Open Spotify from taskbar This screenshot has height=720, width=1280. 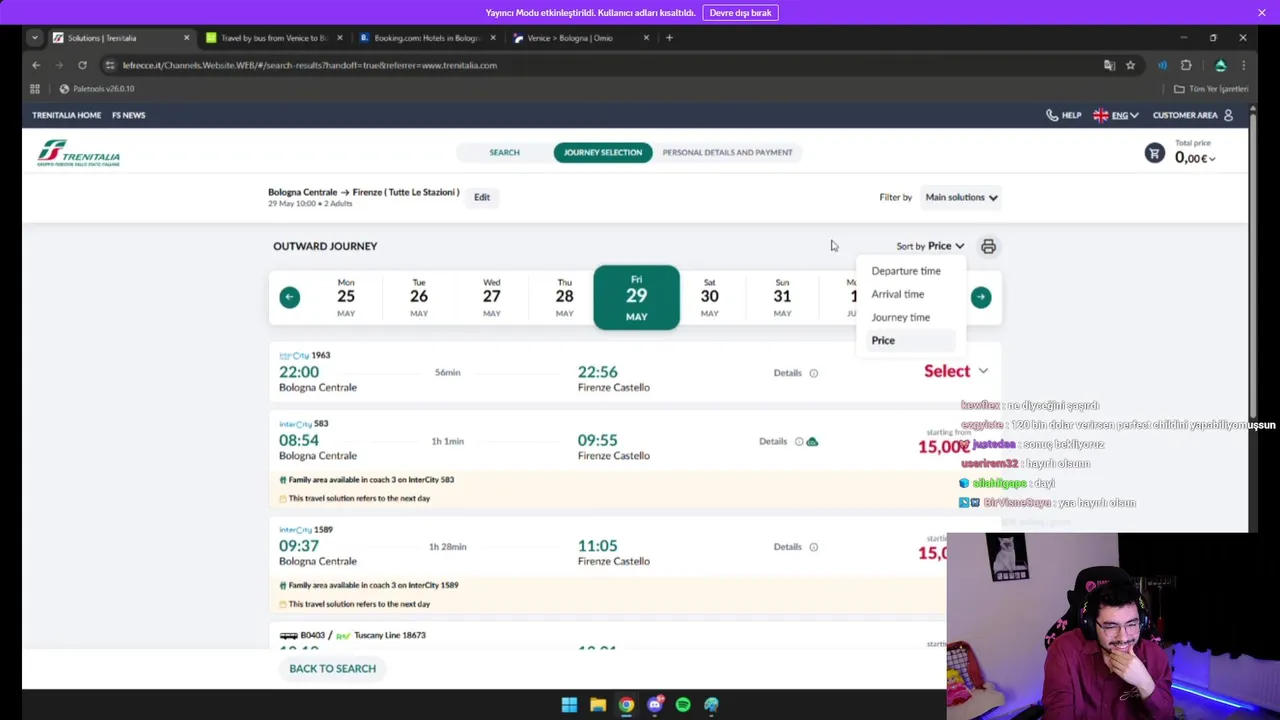[x=683, y=705]
